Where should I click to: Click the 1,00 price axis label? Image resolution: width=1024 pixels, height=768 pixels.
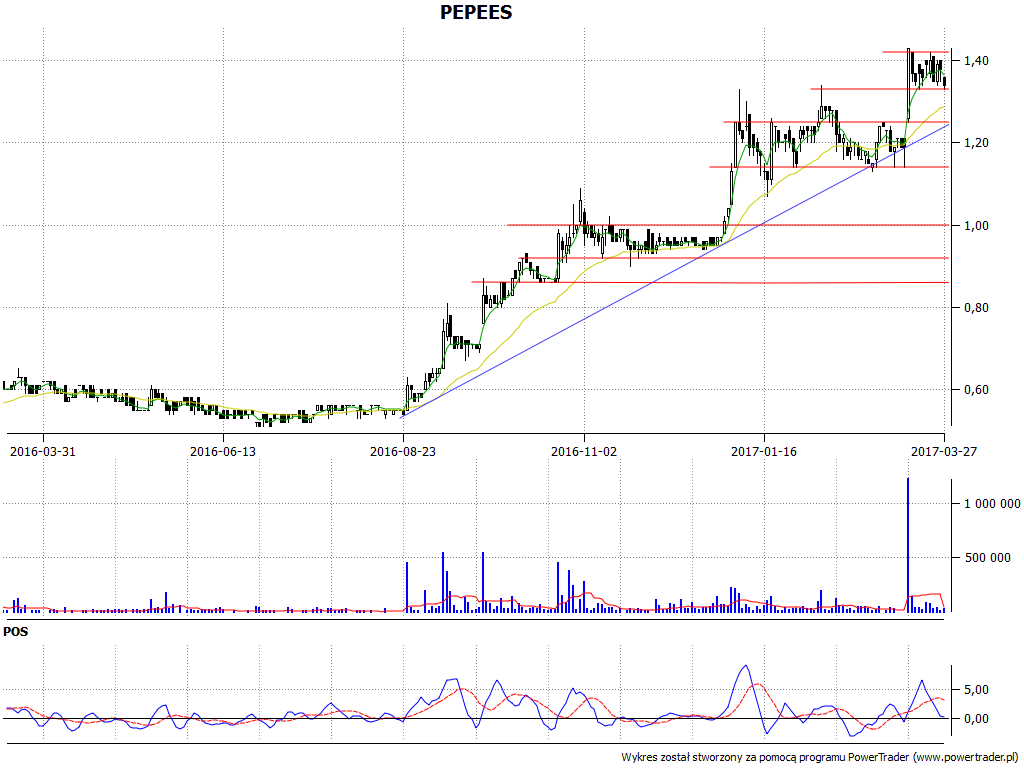[976, 226]
